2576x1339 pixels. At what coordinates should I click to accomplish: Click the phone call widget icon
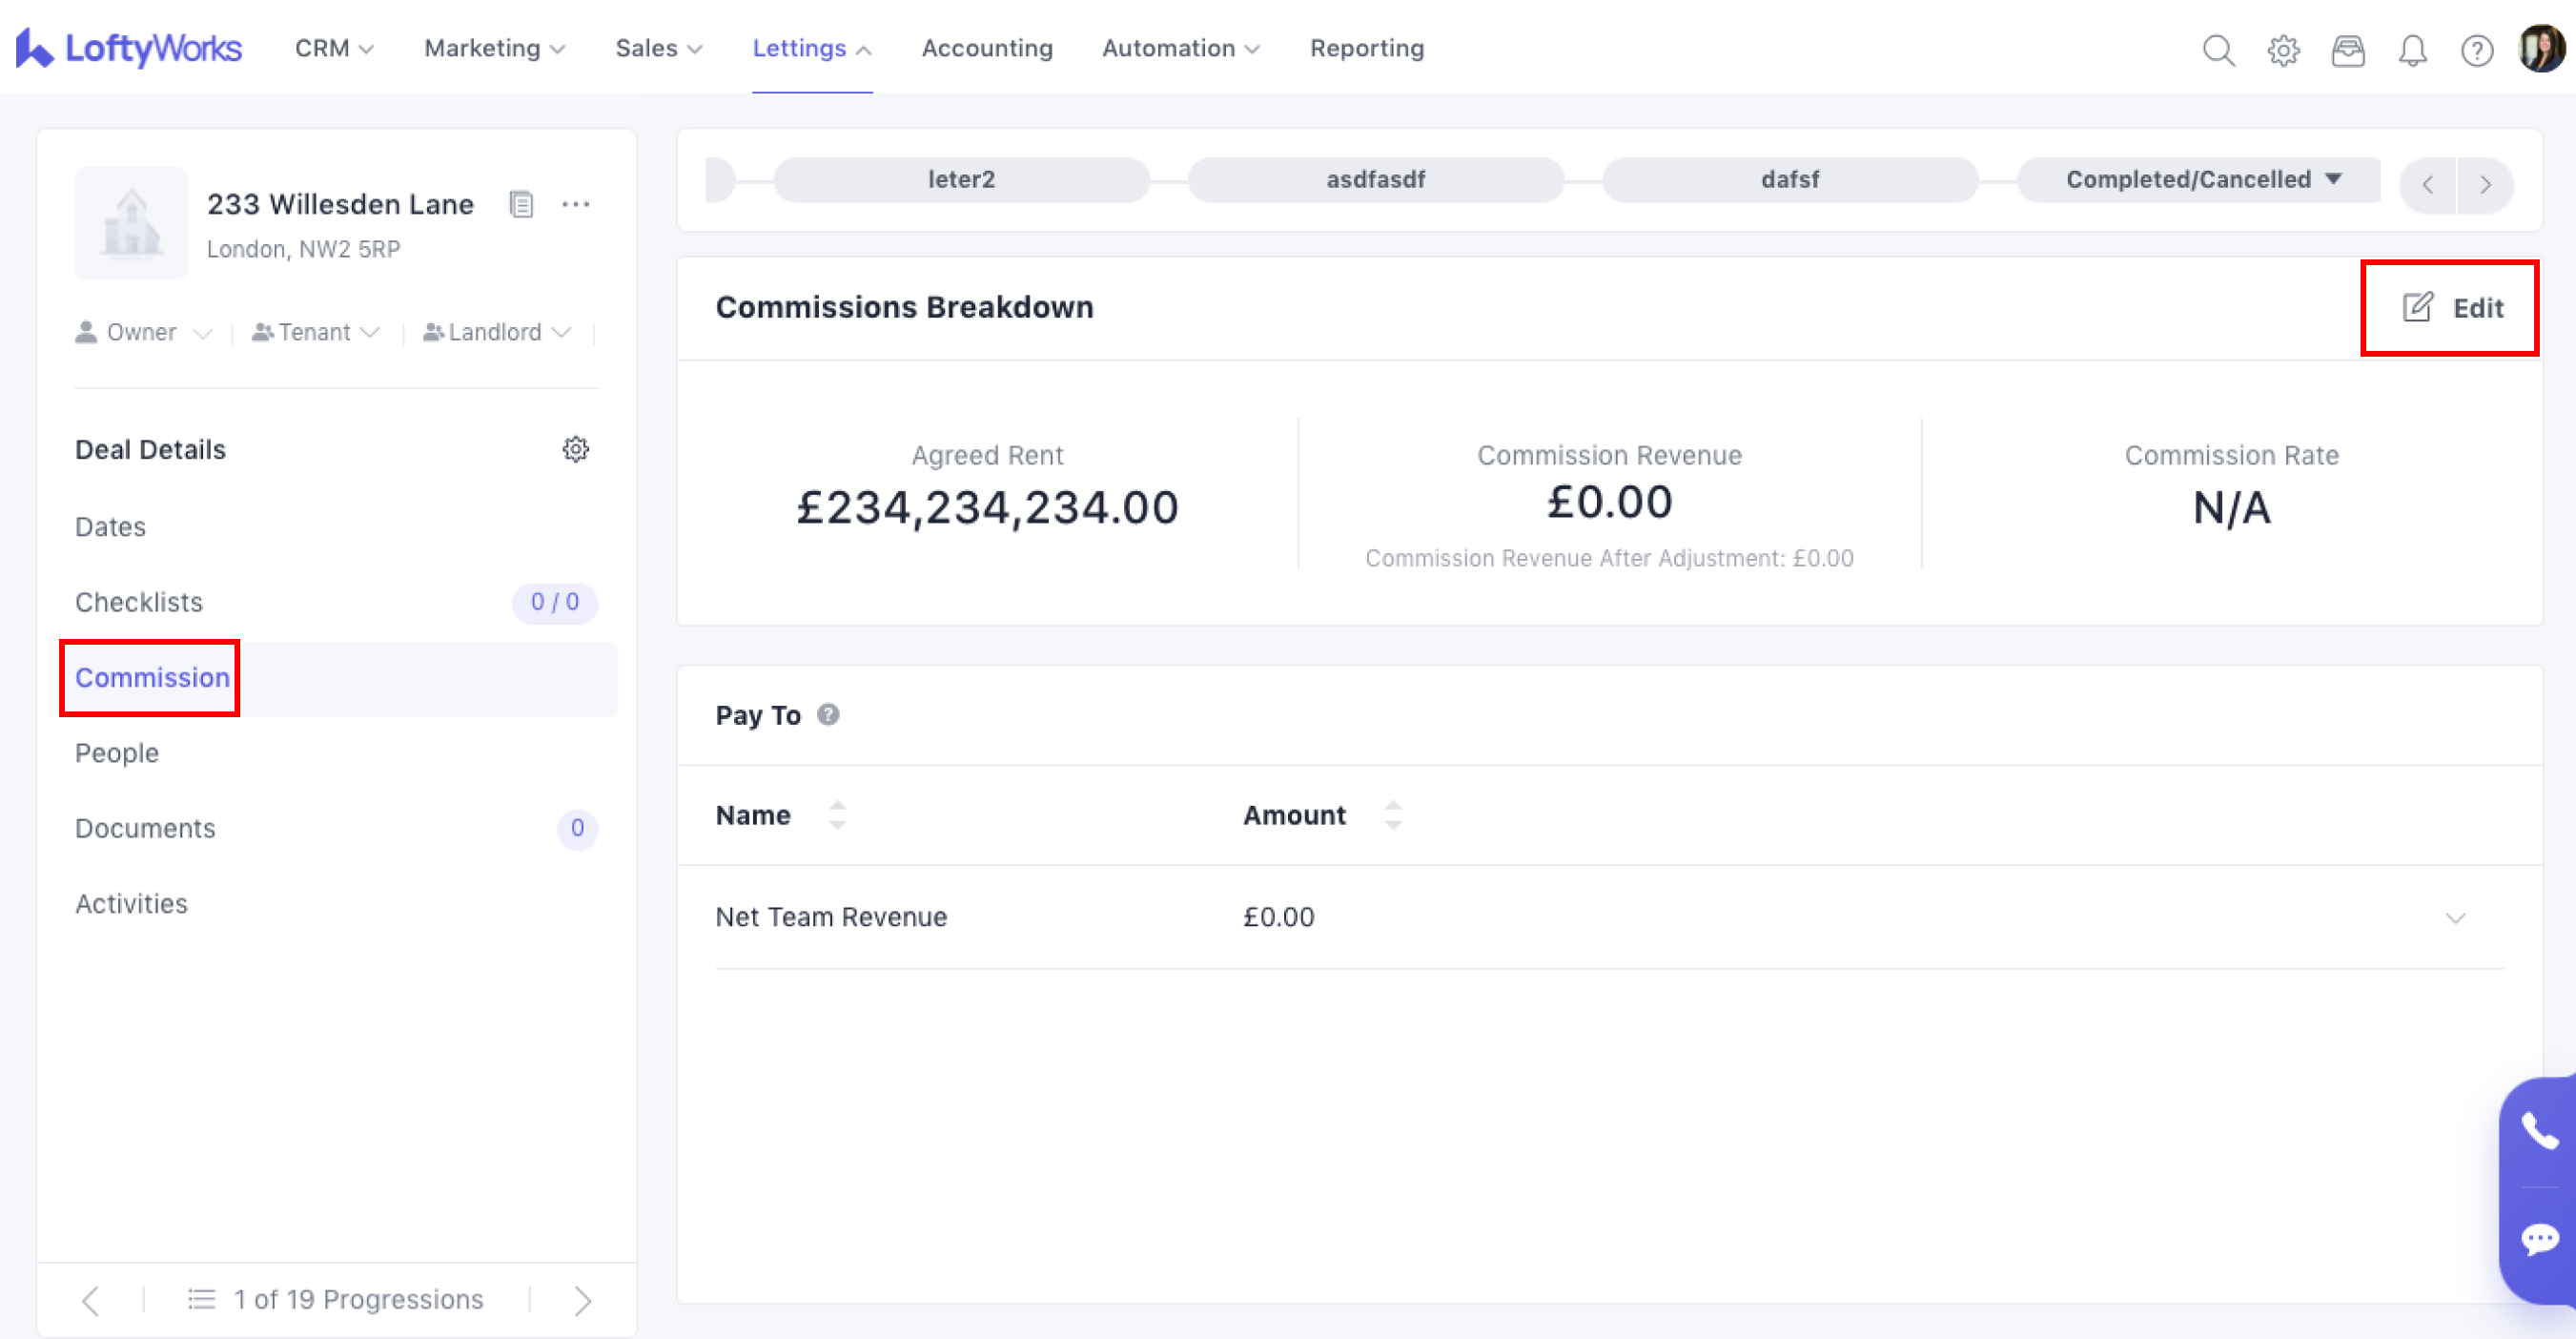(2539, 1131)
